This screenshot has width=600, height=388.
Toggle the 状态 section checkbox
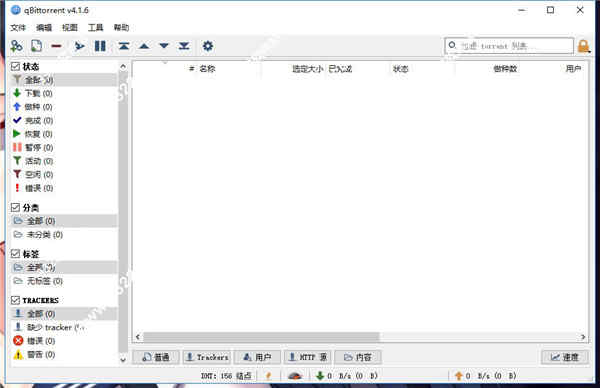[15, 67]
